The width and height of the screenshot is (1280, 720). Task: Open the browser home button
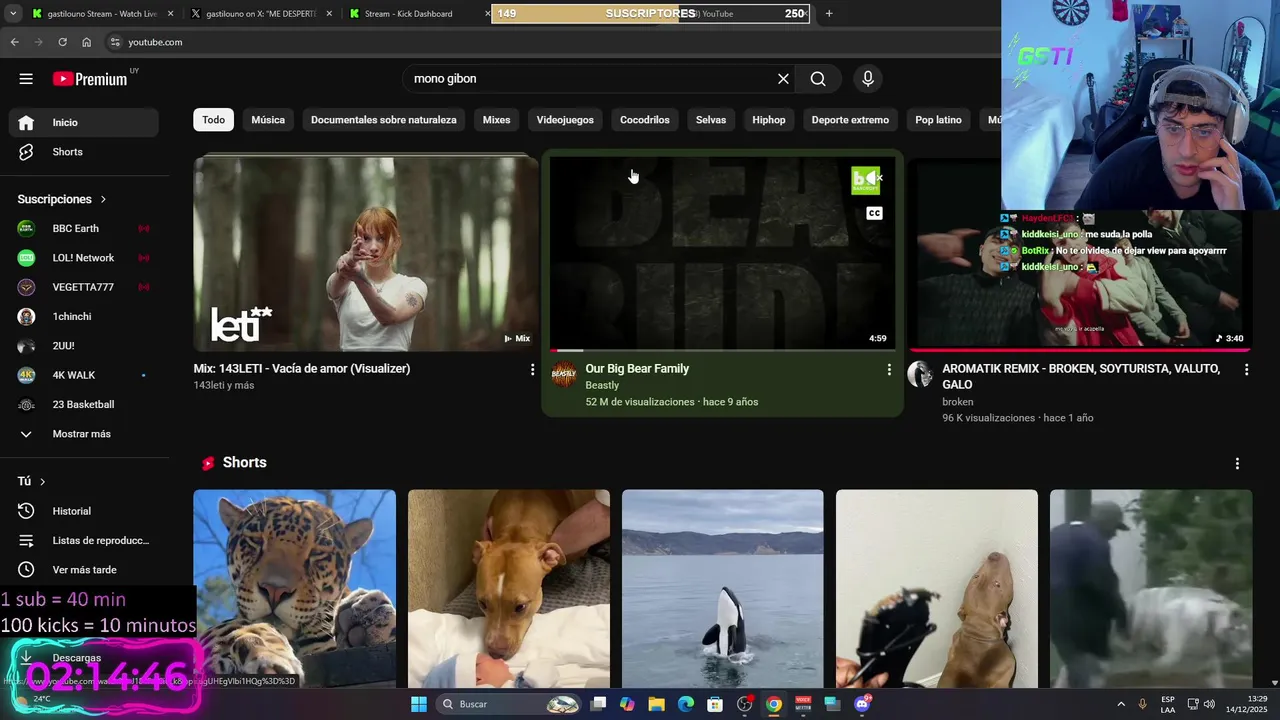[87, 42]
